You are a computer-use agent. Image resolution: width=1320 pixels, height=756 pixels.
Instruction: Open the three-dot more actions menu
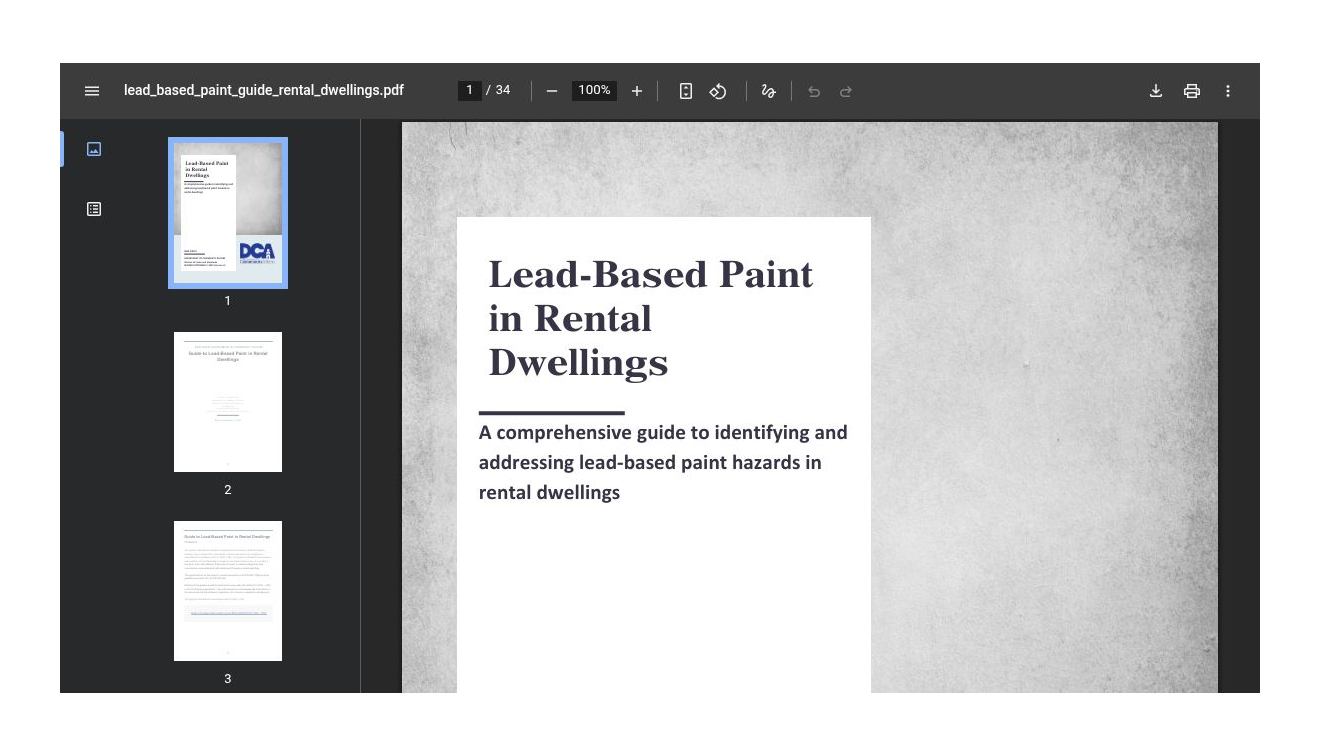click(x=1228, y=91)
